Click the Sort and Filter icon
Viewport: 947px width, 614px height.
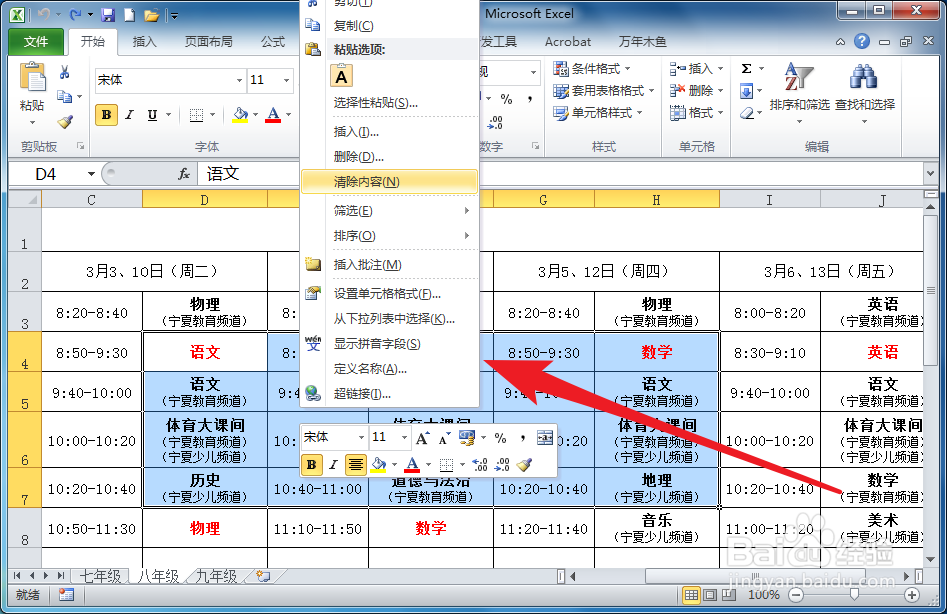pyautogui.click(x=798, y=77)
